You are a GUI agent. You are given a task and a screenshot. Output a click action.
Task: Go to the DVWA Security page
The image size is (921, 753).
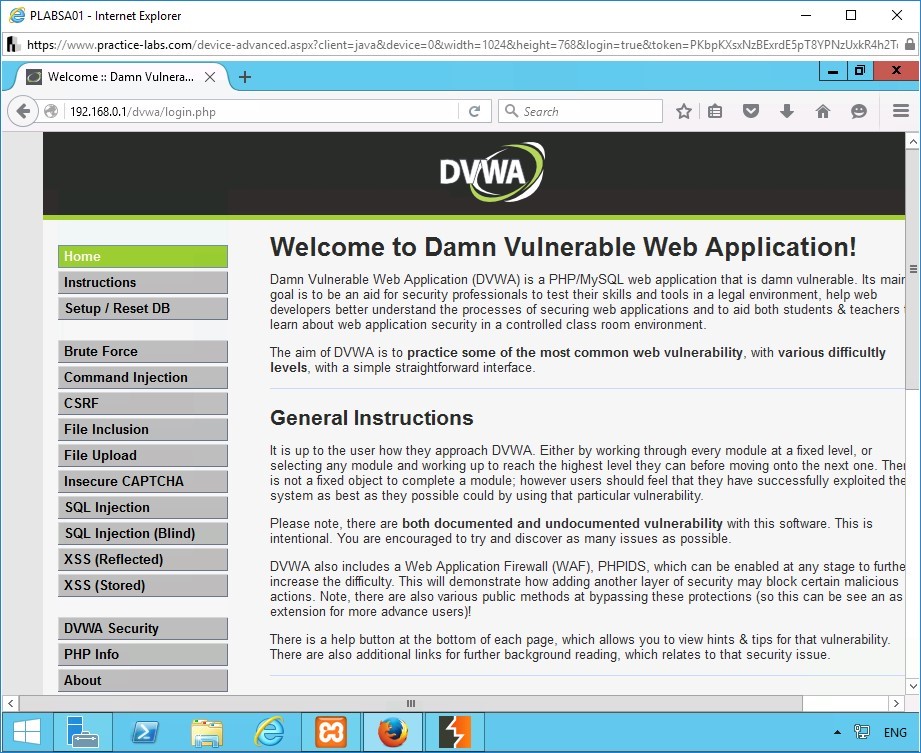click(142, 628)
